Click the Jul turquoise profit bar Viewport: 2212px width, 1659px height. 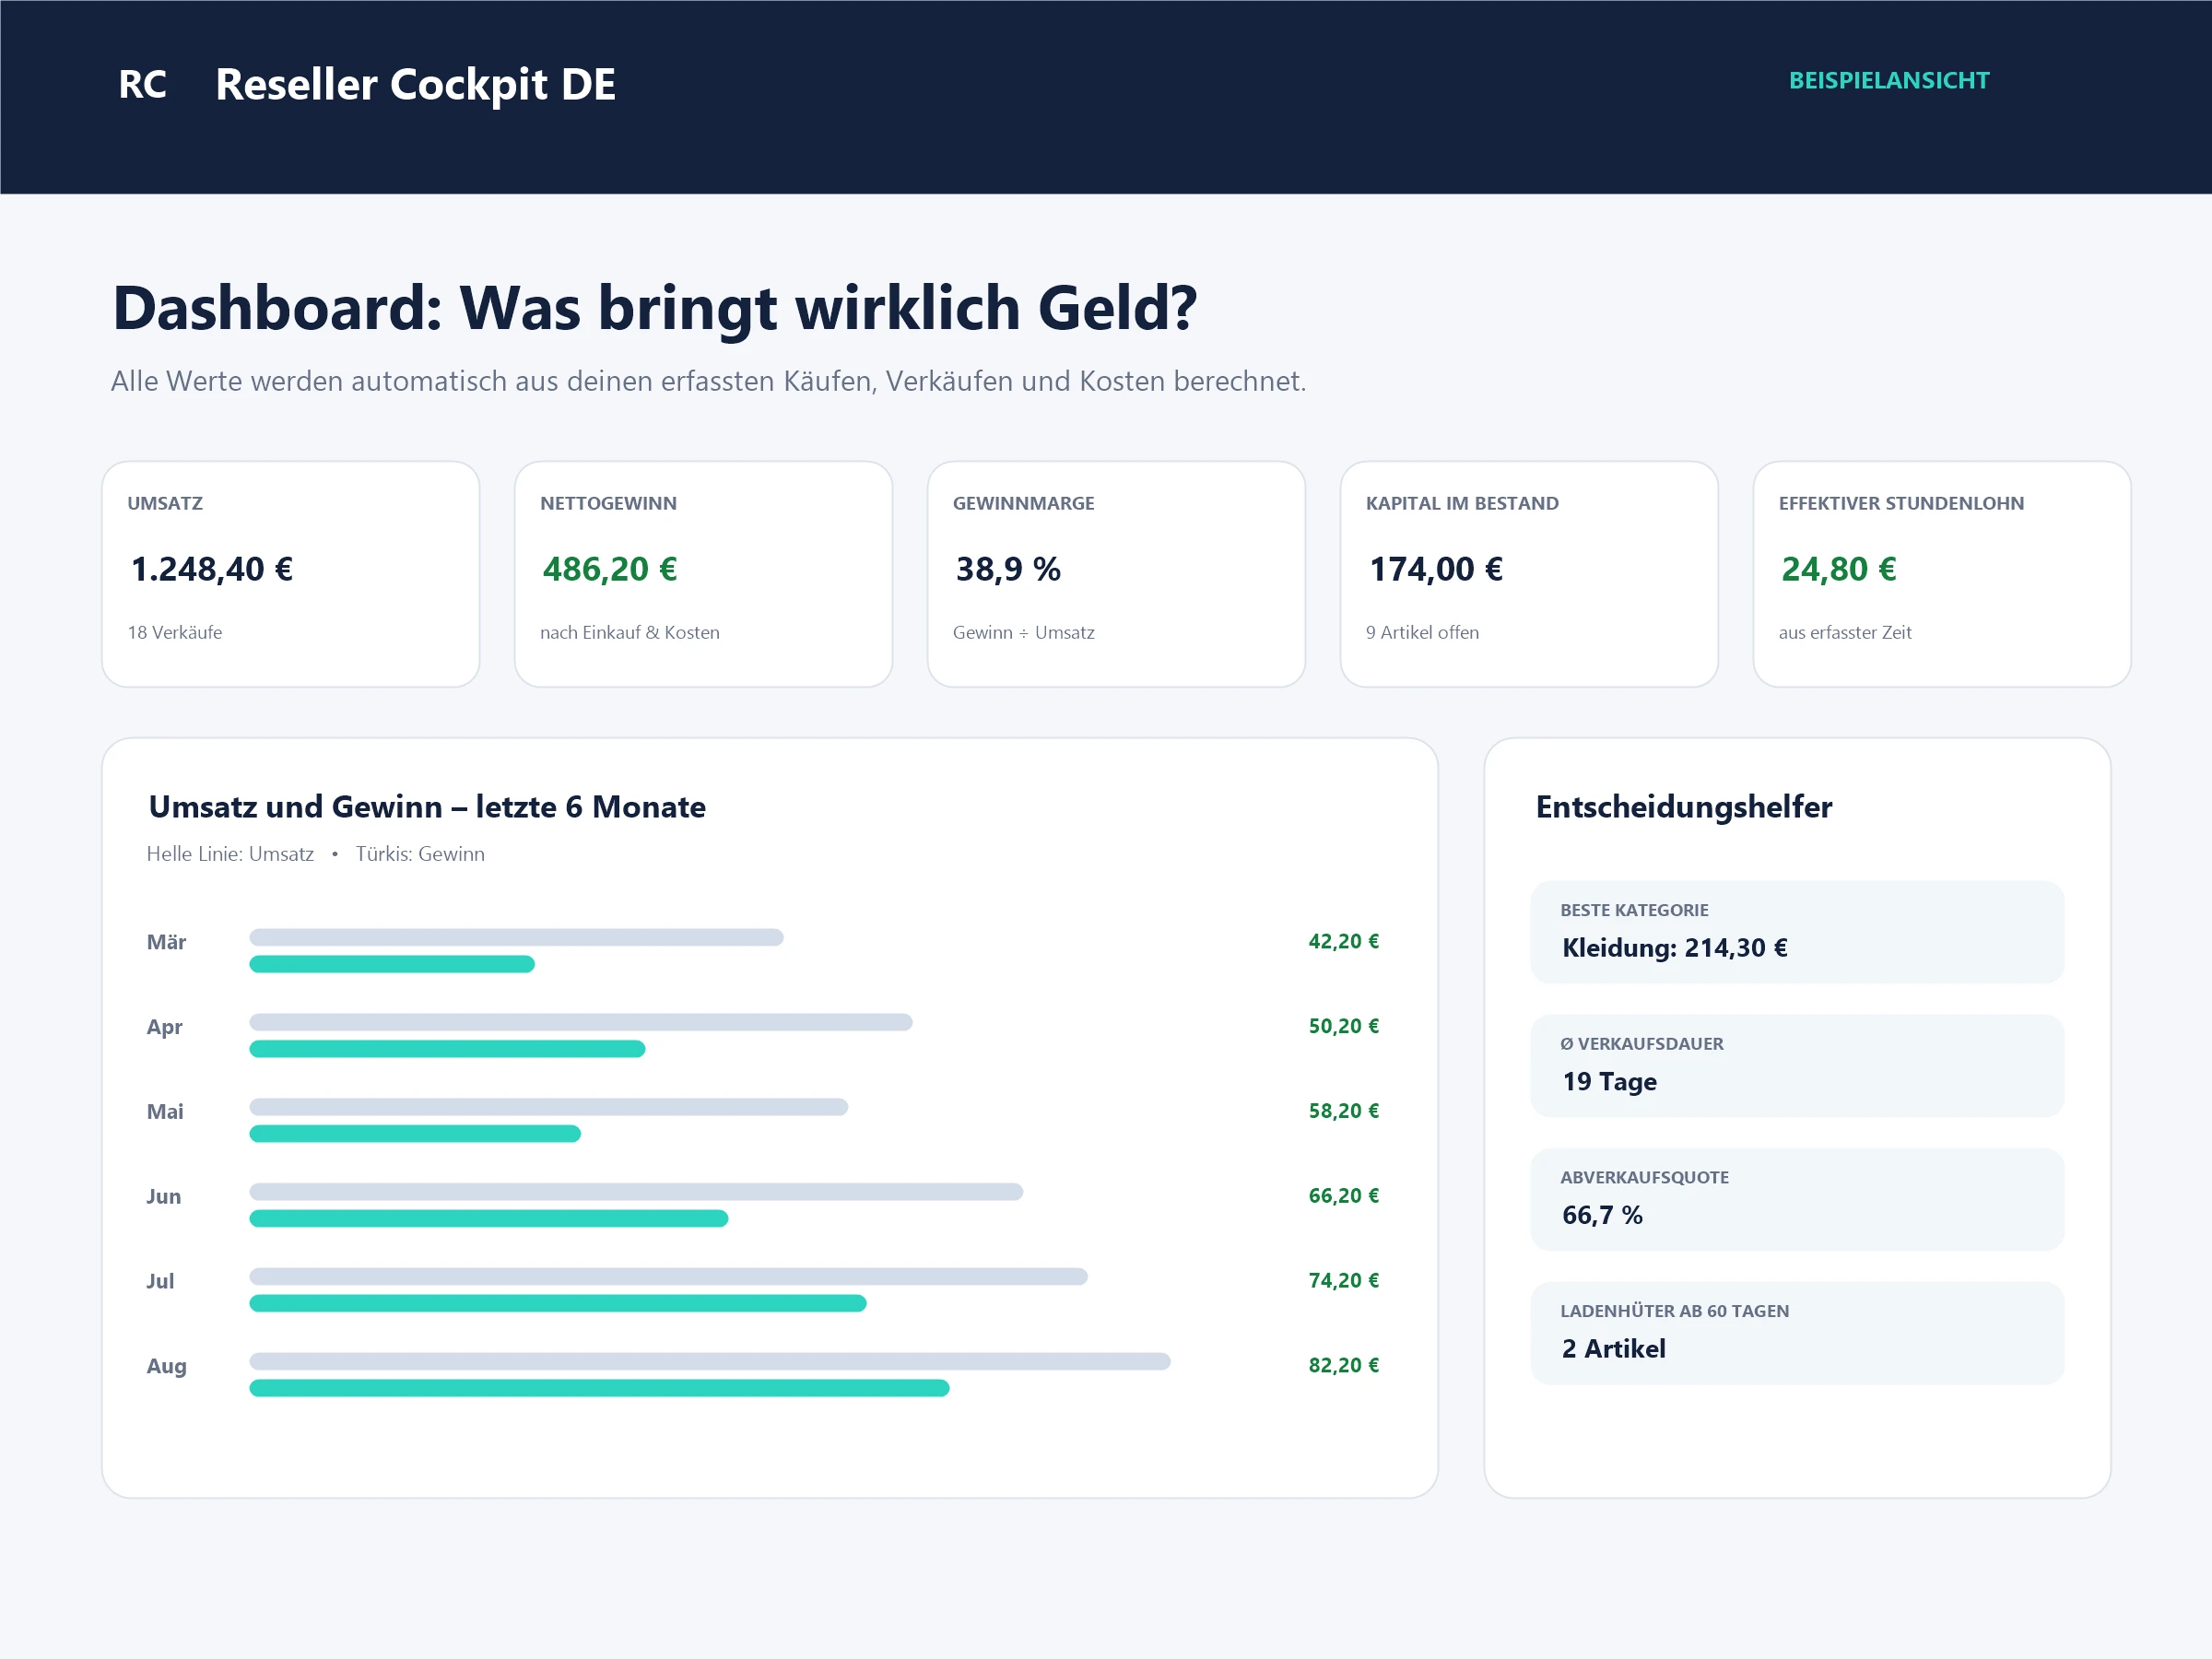tap(558, 1304)
